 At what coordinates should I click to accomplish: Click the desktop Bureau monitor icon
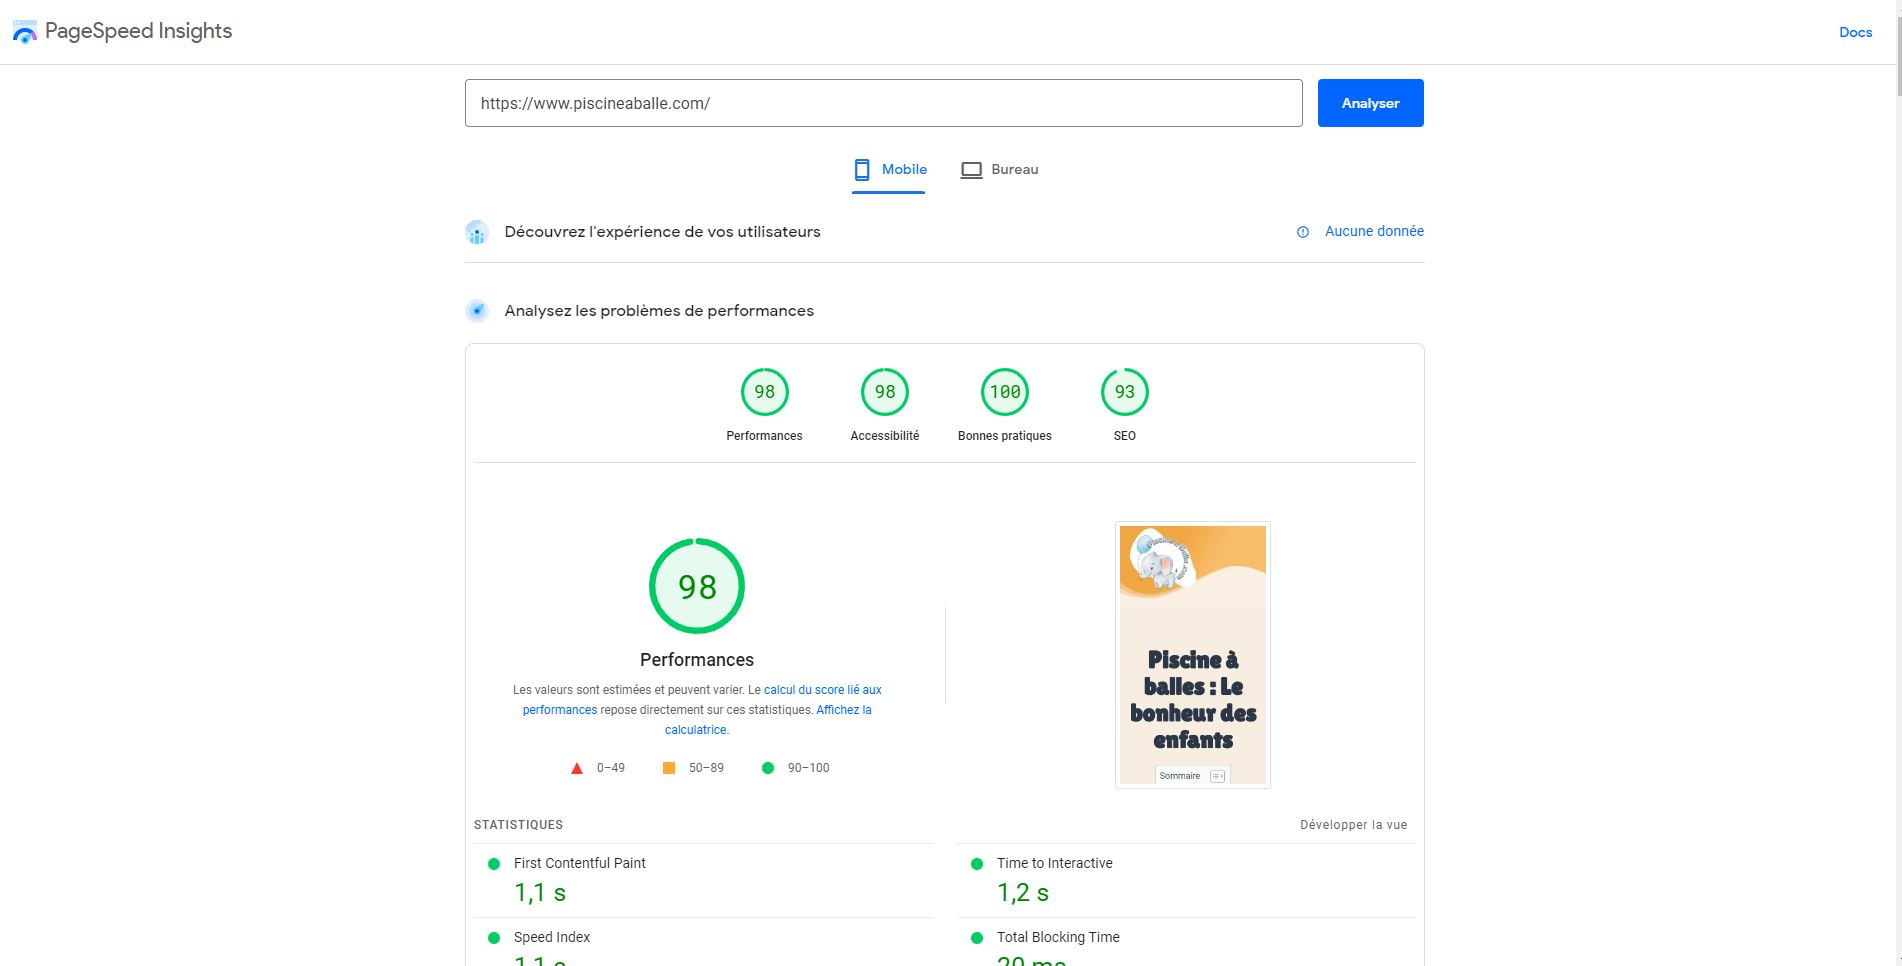coord(971,170)
